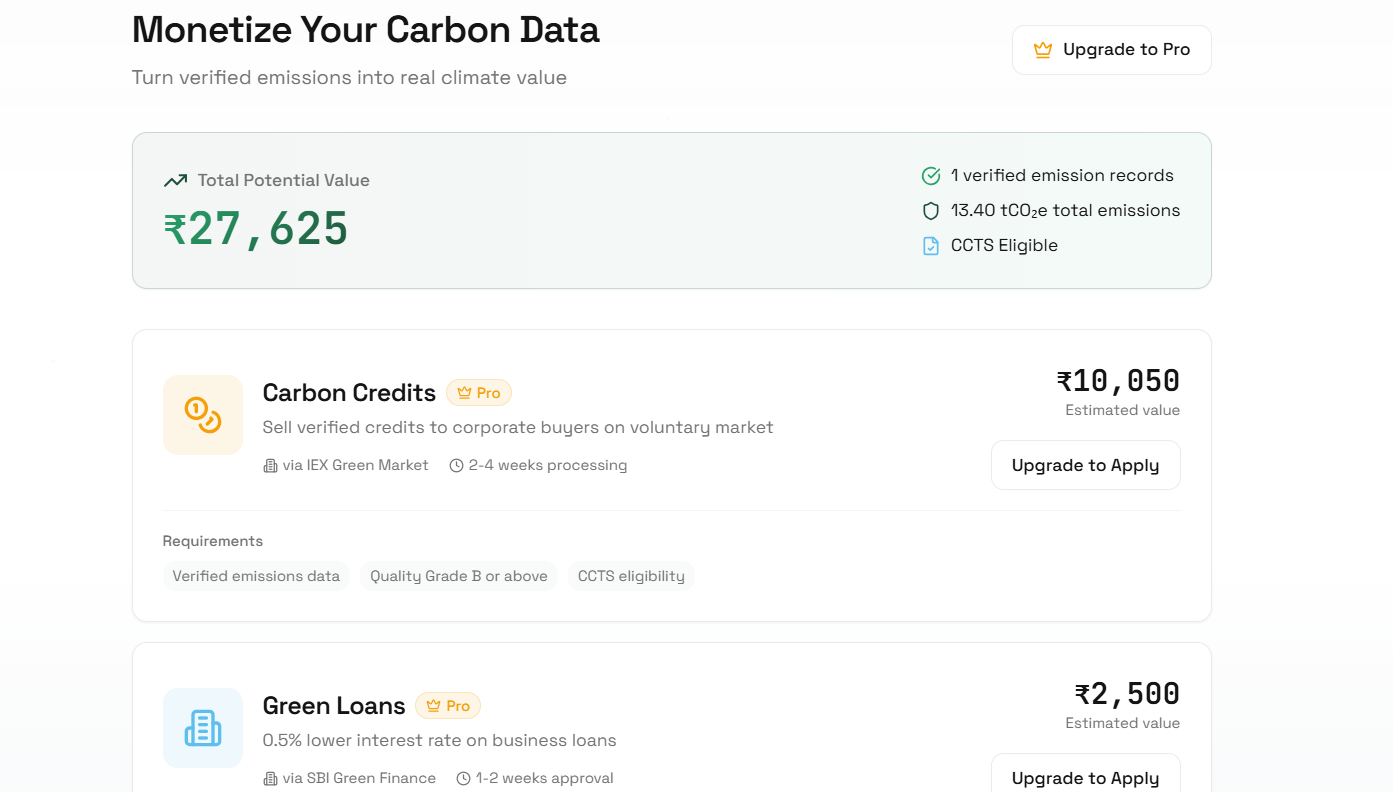This screenshot has width=1393, height=792.
Task: Click the Carbon Credits card title
Action: (349, 393)
